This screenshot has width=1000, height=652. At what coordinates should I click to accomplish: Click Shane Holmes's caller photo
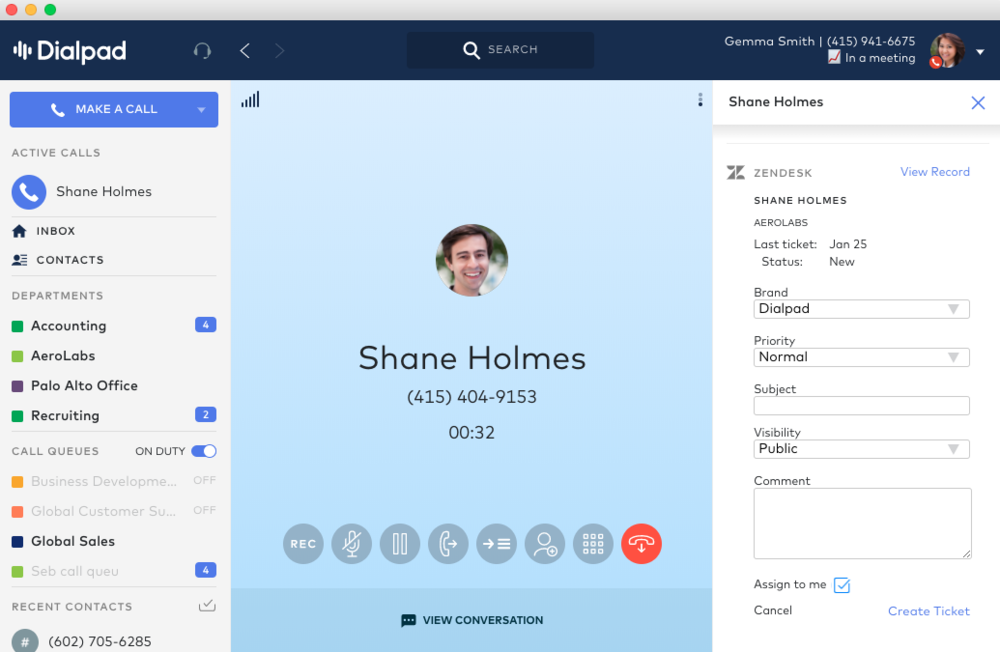472,260
